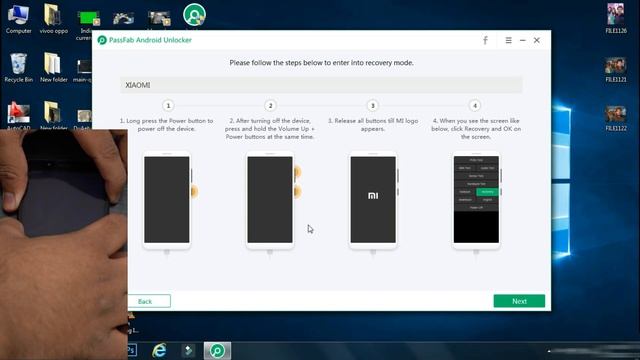
Task: Open the hamburger menu in PassFab title bar
Action: (508, 40)
